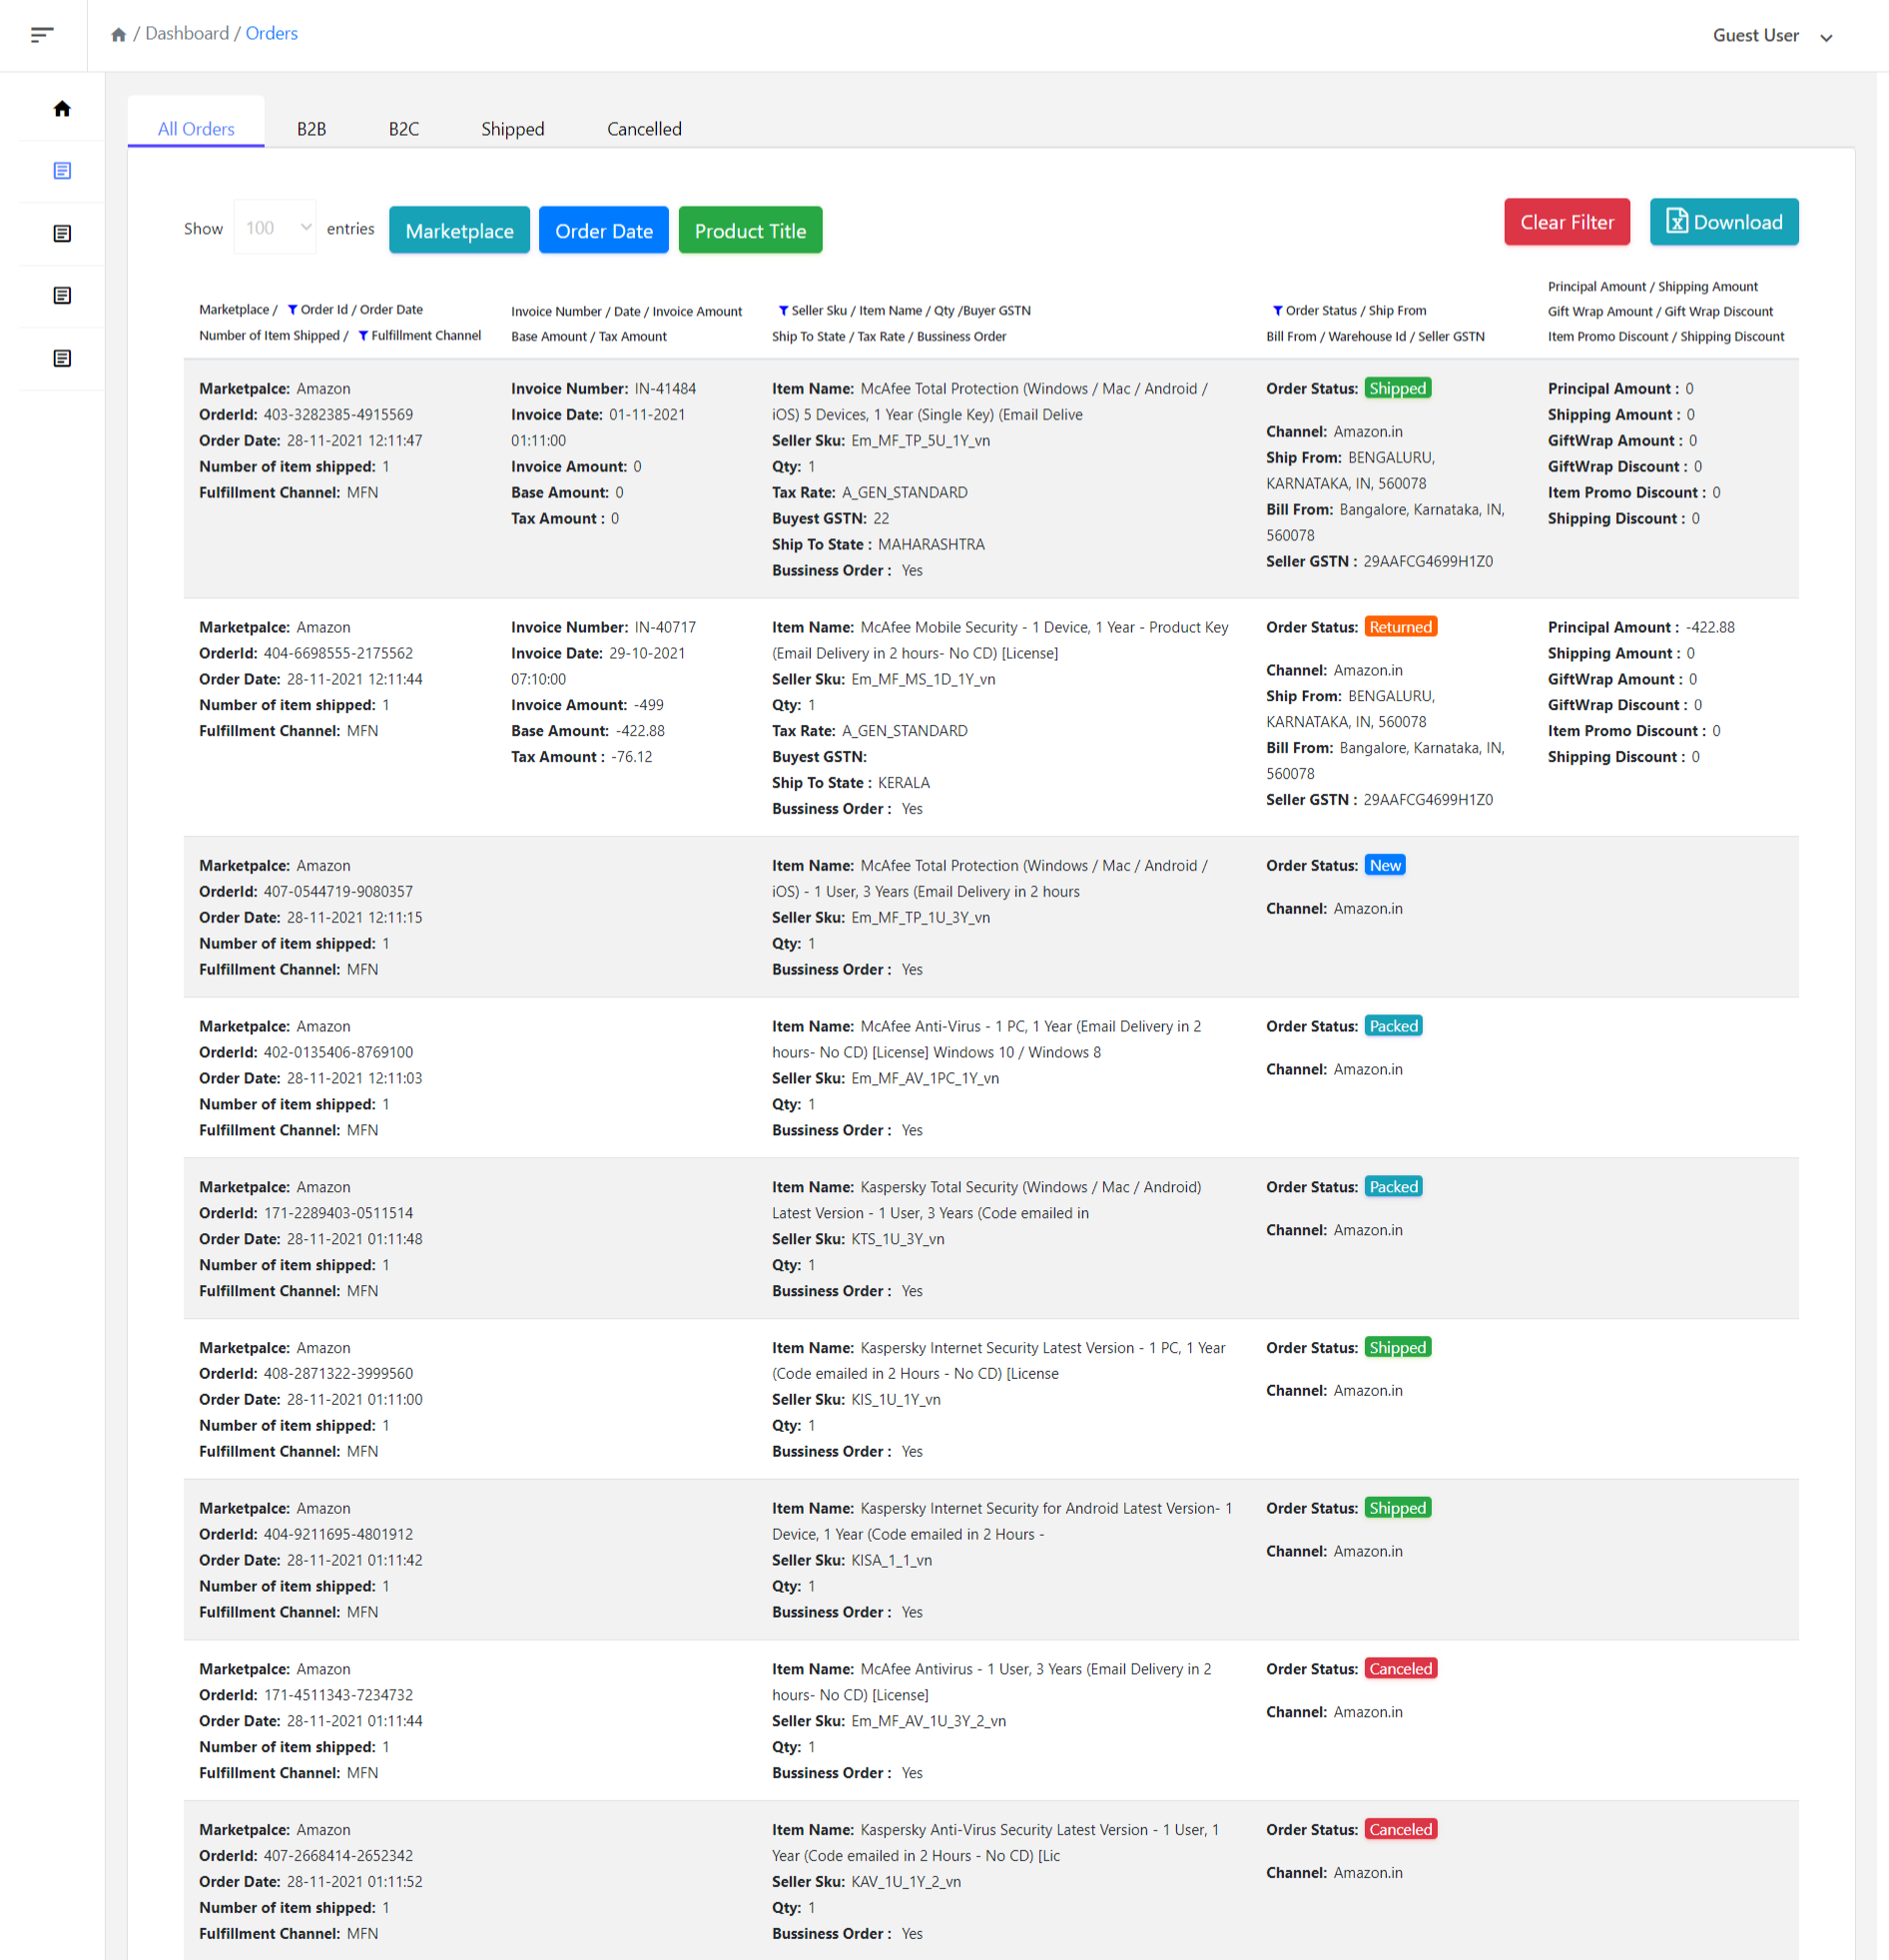Click the blue Order Date button
Viewport: 1889px width, 1960px height.
(603, 231)
